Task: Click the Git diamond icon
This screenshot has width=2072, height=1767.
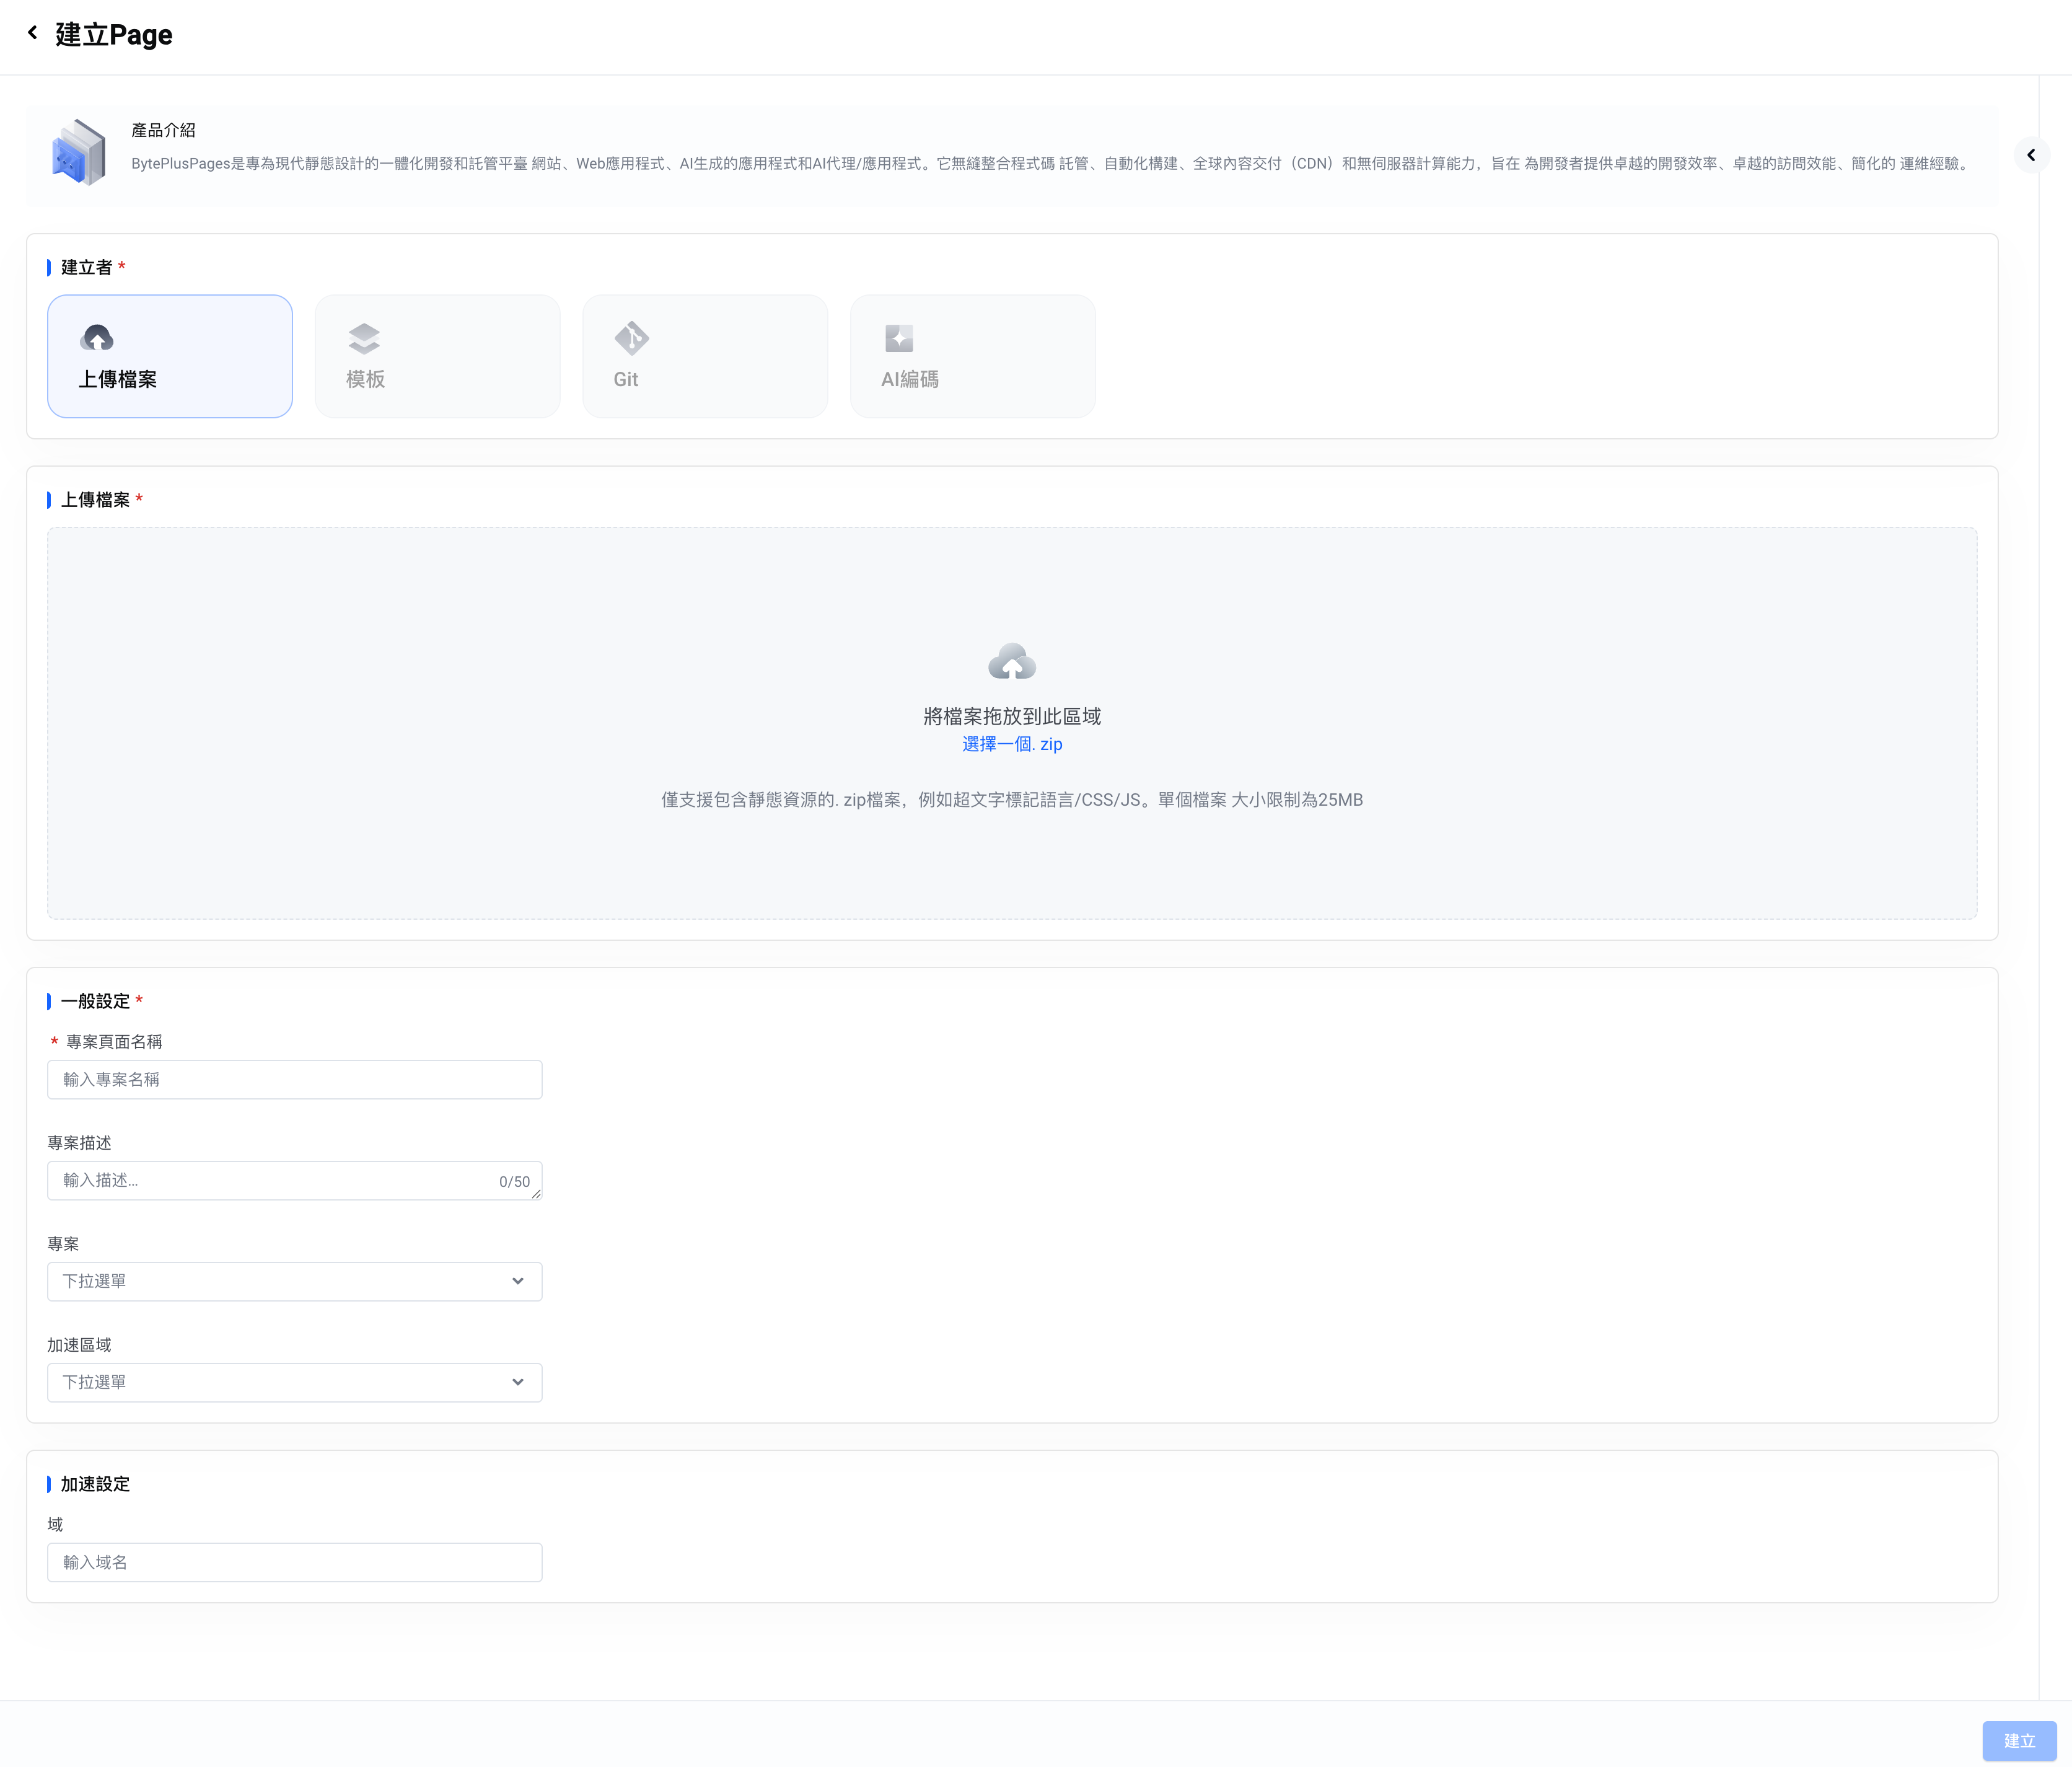Action: pyautogui.click(x=631, y=338)
